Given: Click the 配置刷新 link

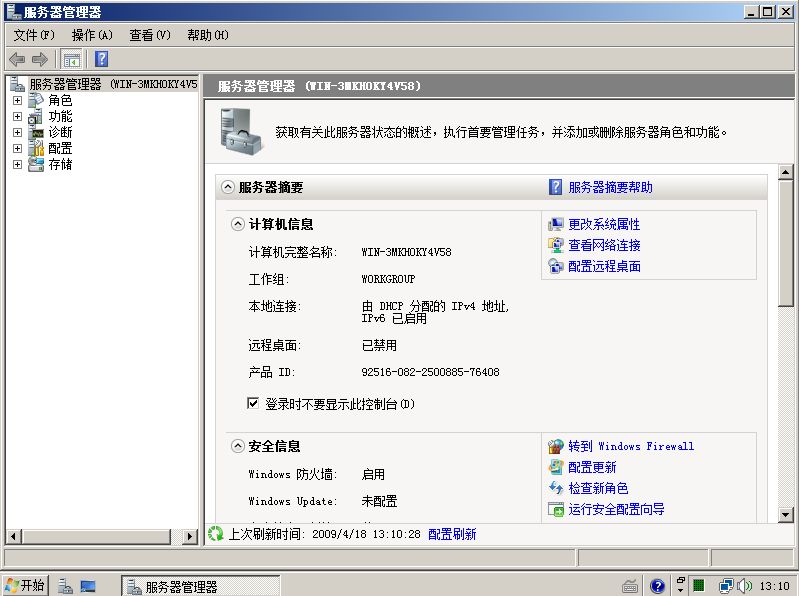Looking at the screenshot, I should click(x=452, y=534).
